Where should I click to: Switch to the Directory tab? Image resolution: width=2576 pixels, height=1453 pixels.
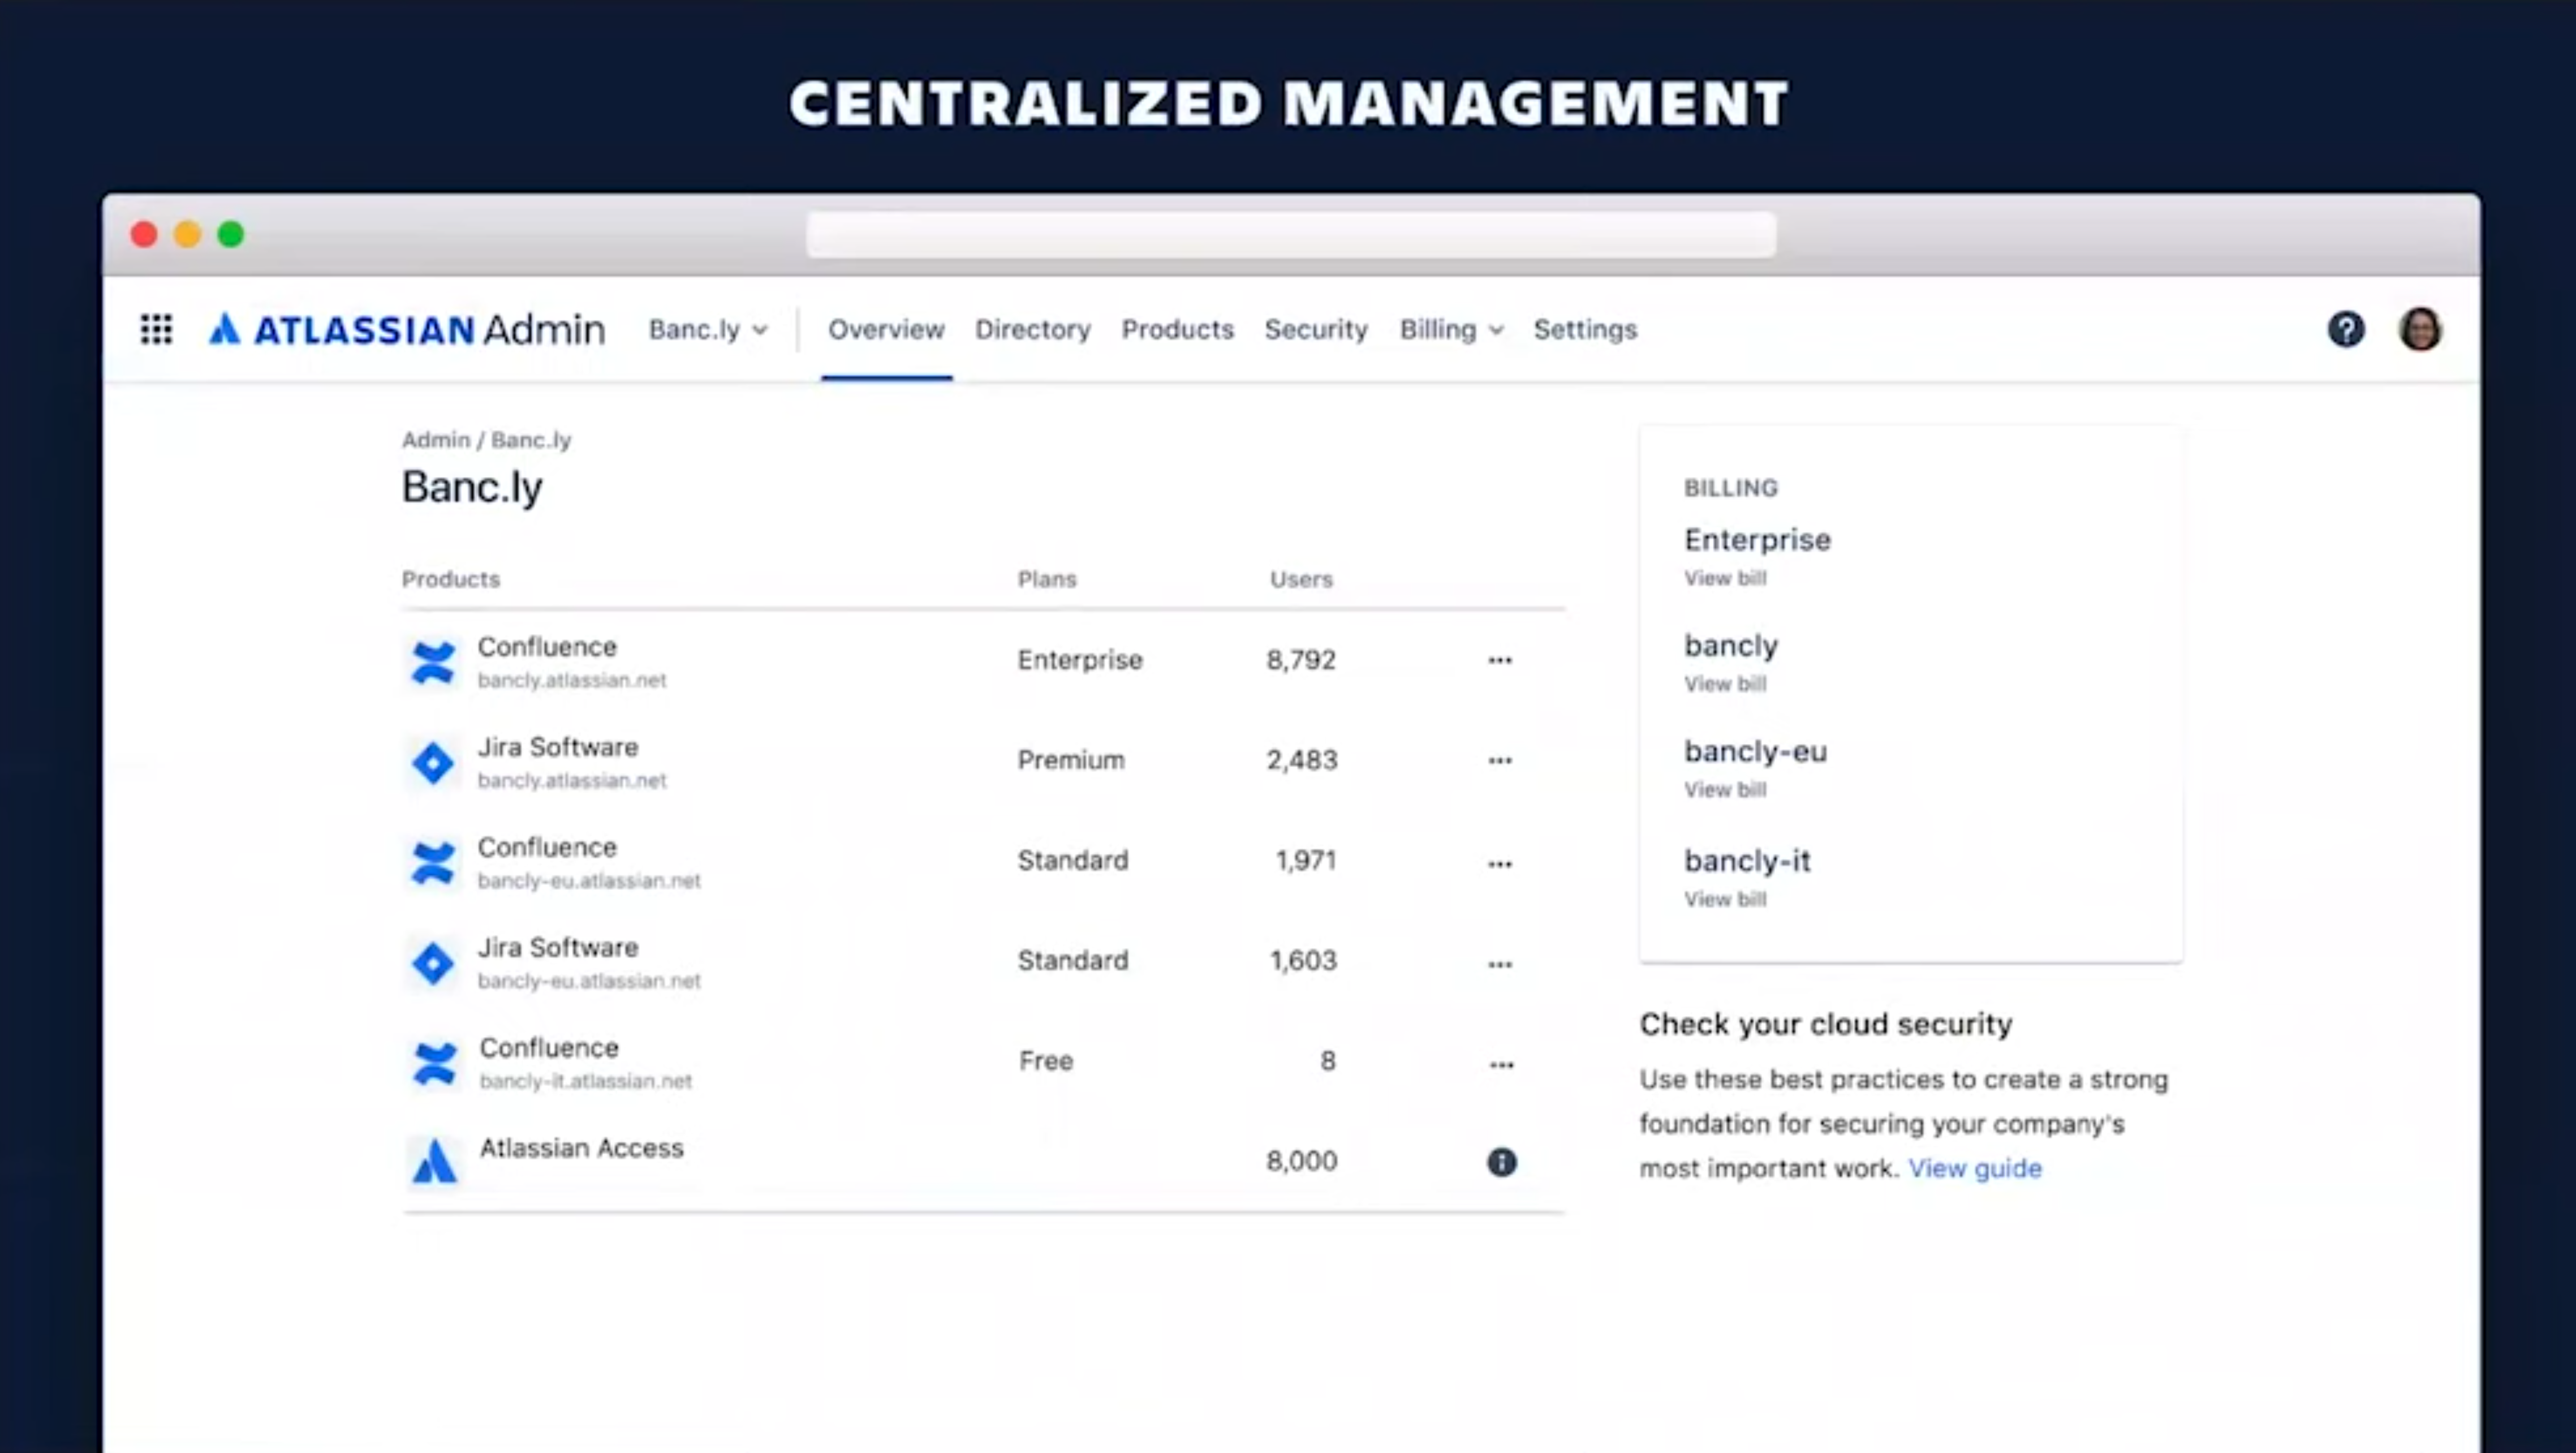pyautogui.click(x=1032, y=329)
